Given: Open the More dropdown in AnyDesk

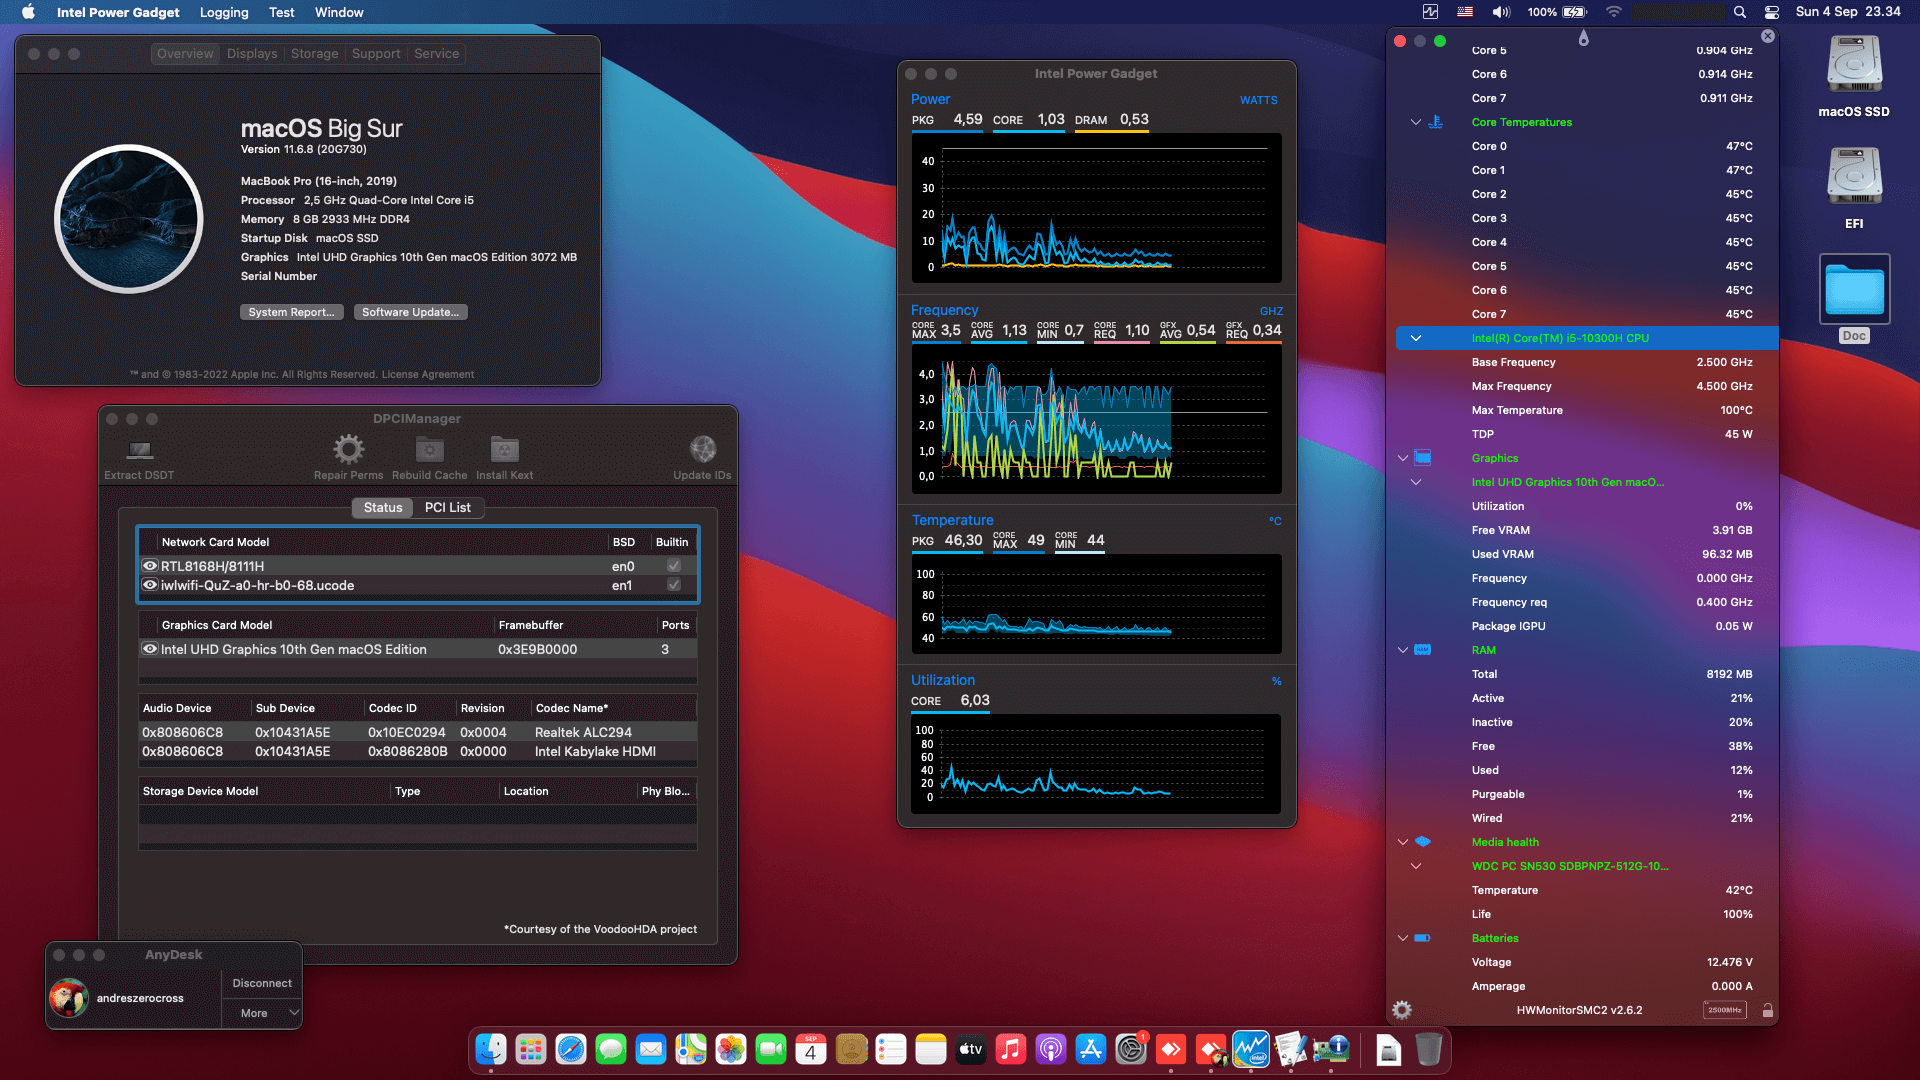Looking at the screenshot, I should coord(262,1013).
